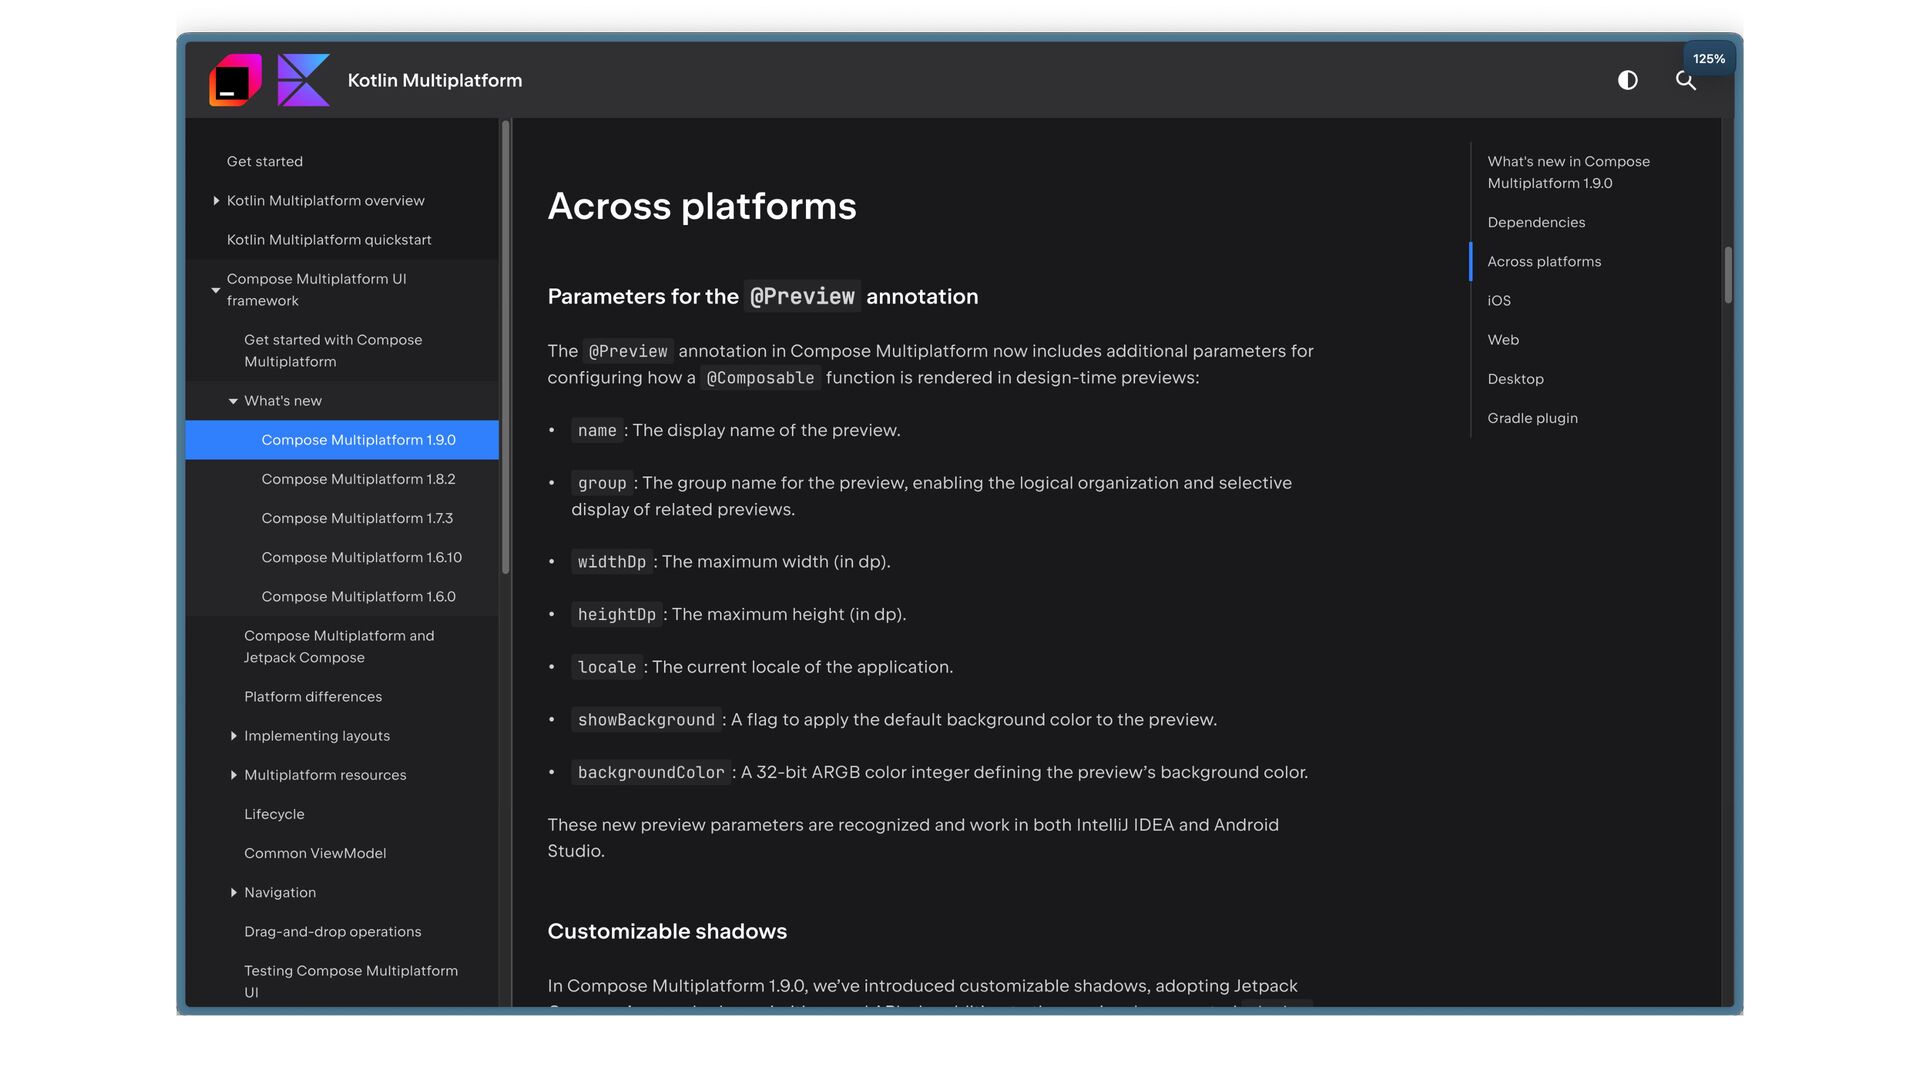1920x1080 pixels.
Task: Click the Kotlin logo icon
Action: [303, 80]
